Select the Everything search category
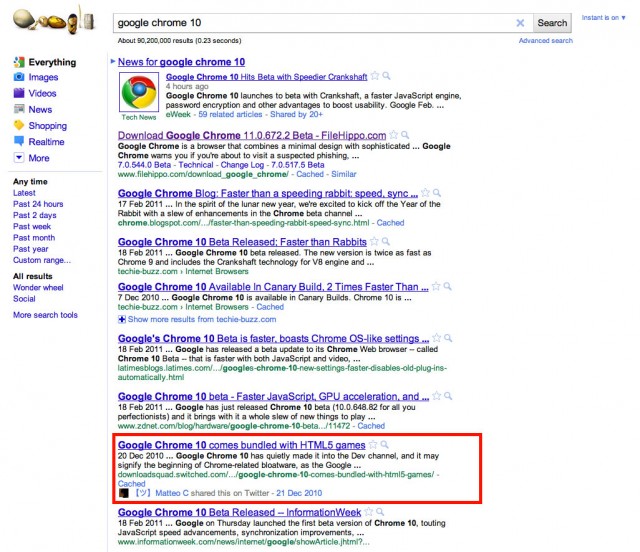 pos(52,62)
